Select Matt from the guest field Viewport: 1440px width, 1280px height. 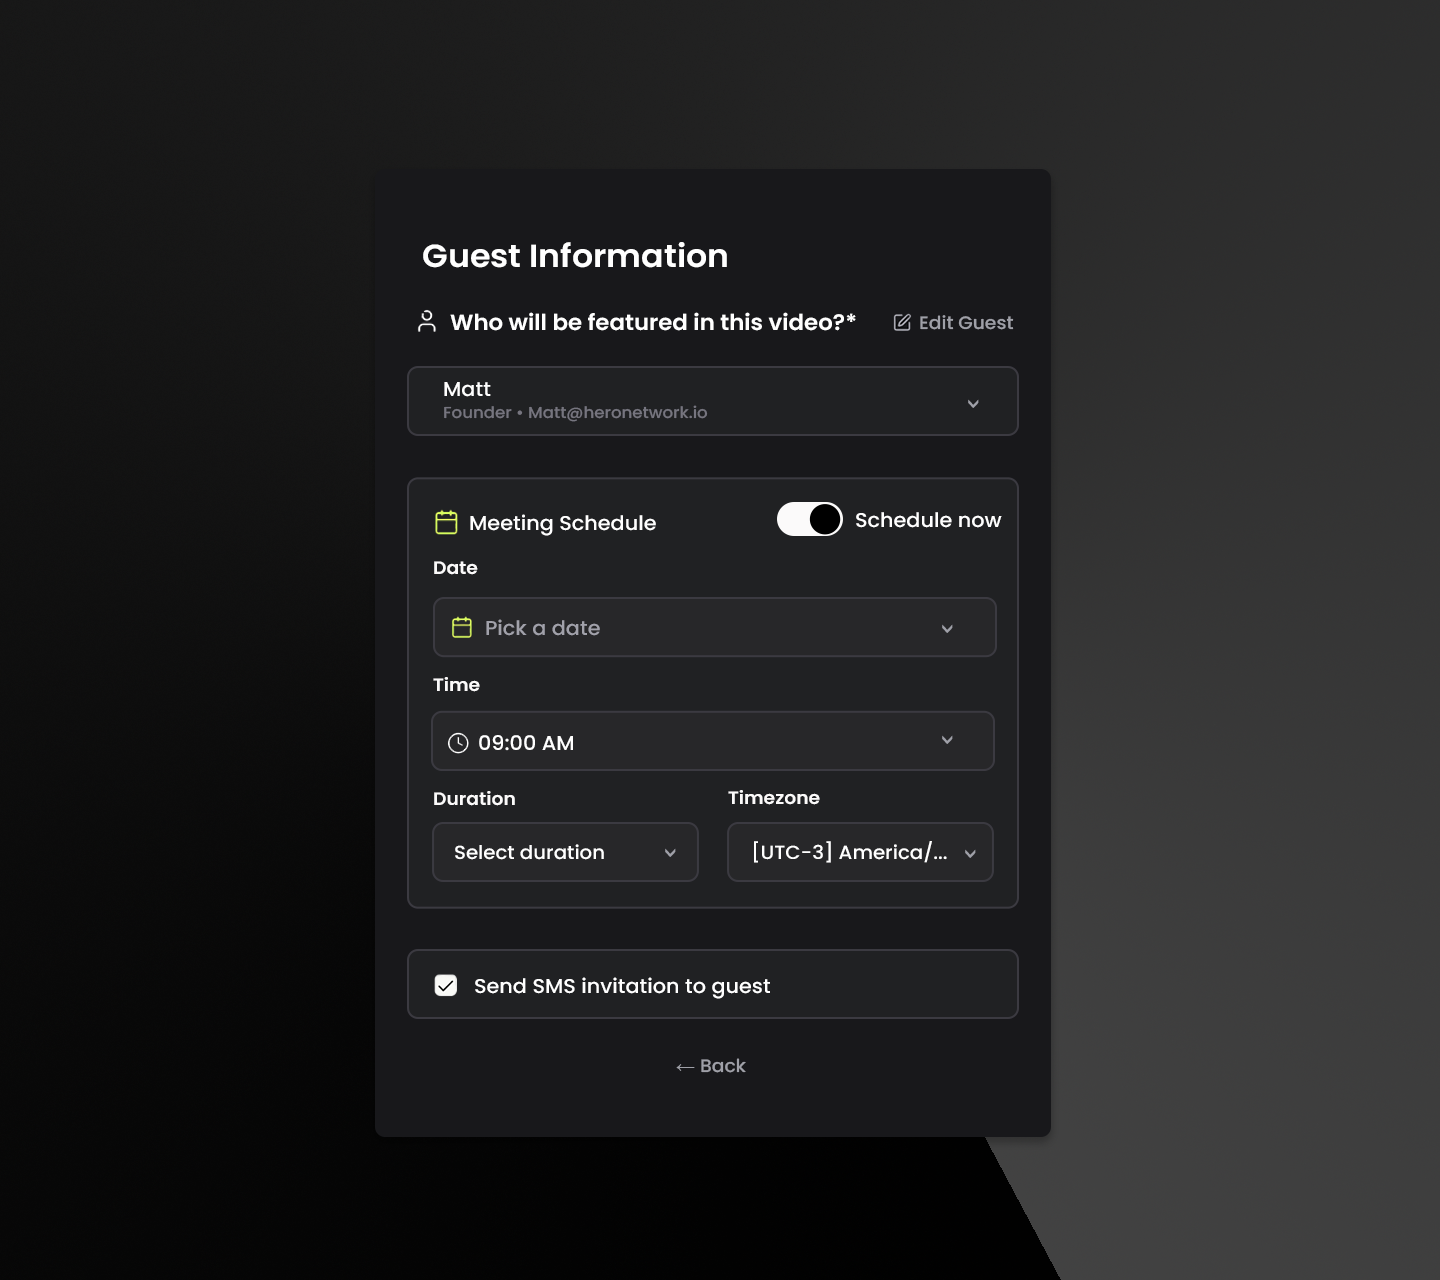pos(712,401)
